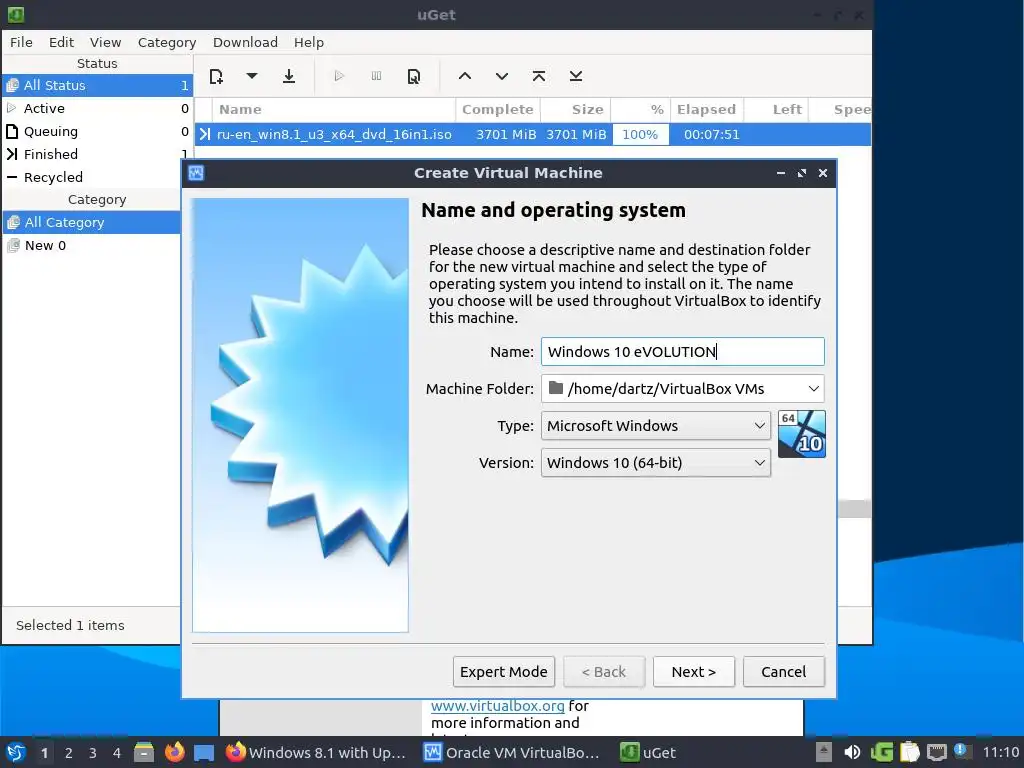
Task: Open the file manager icon in taskbar
Action: coord(144,752)
